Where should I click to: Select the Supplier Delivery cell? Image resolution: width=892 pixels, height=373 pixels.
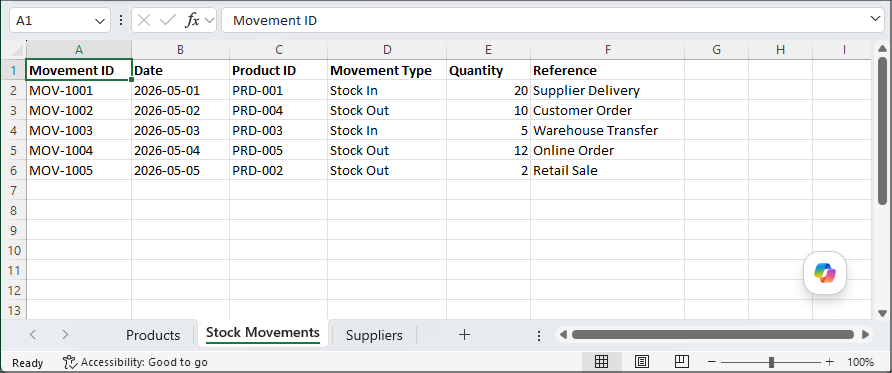tap(608, 90)
